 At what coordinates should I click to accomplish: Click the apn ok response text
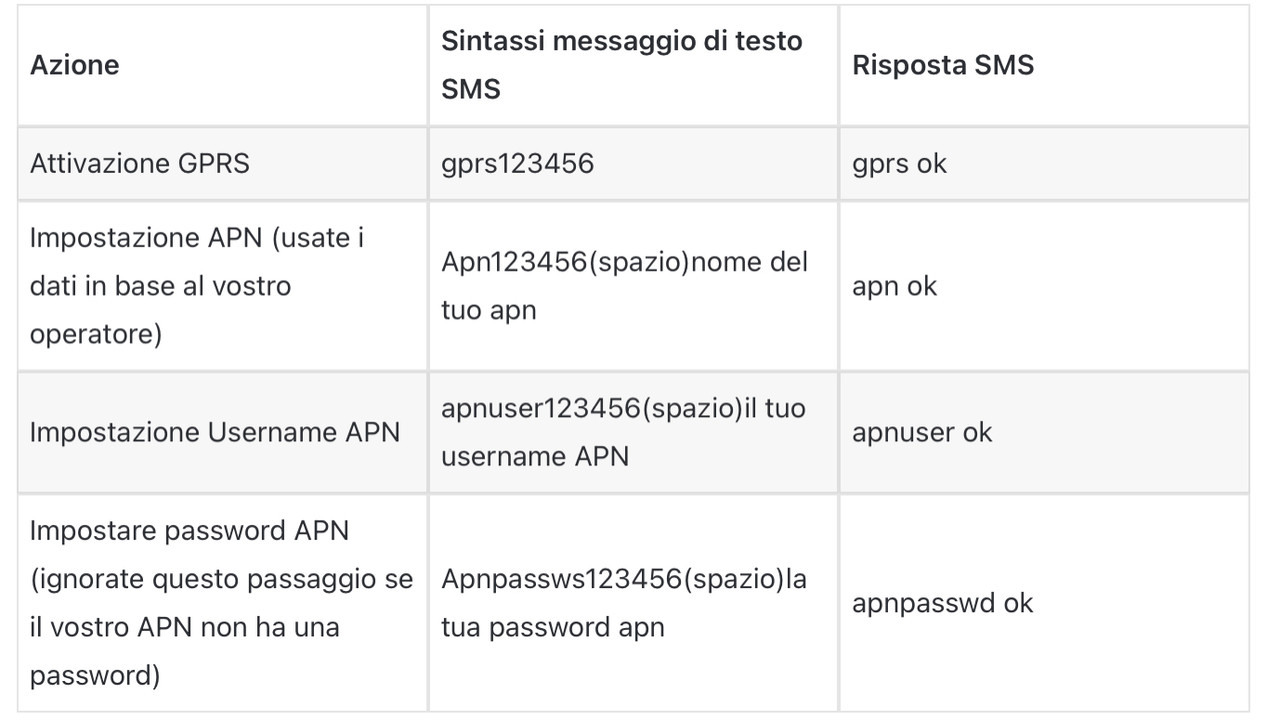894,286
